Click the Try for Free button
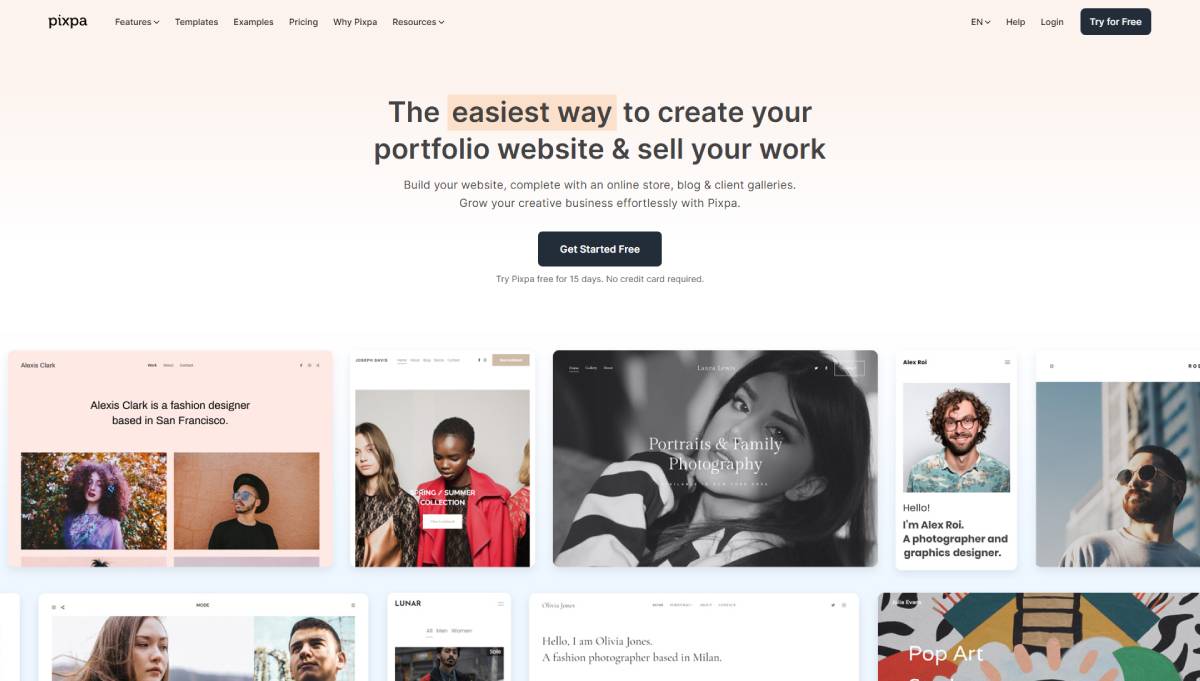Viewport: 1200px width, 681px height. [x=1115, y=22]
